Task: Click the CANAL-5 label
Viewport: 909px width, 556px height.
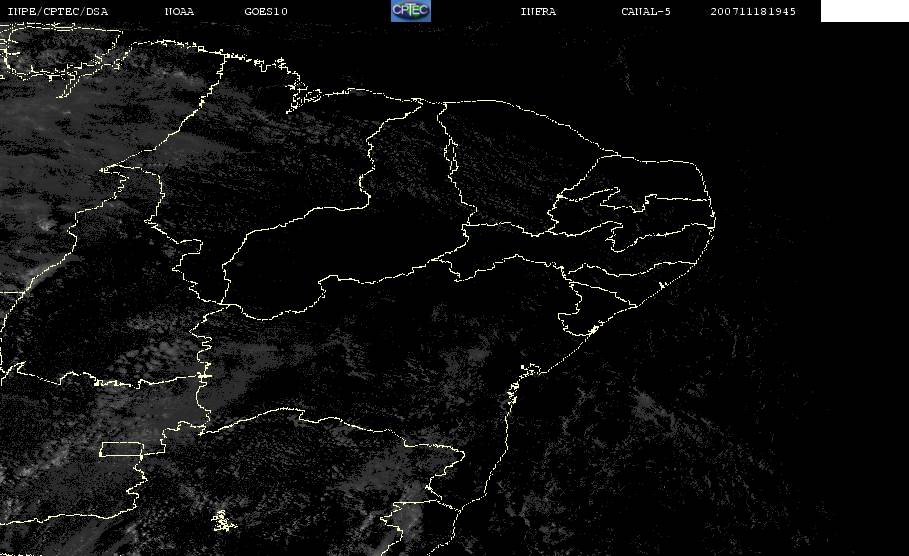Action: click(646, 12)
